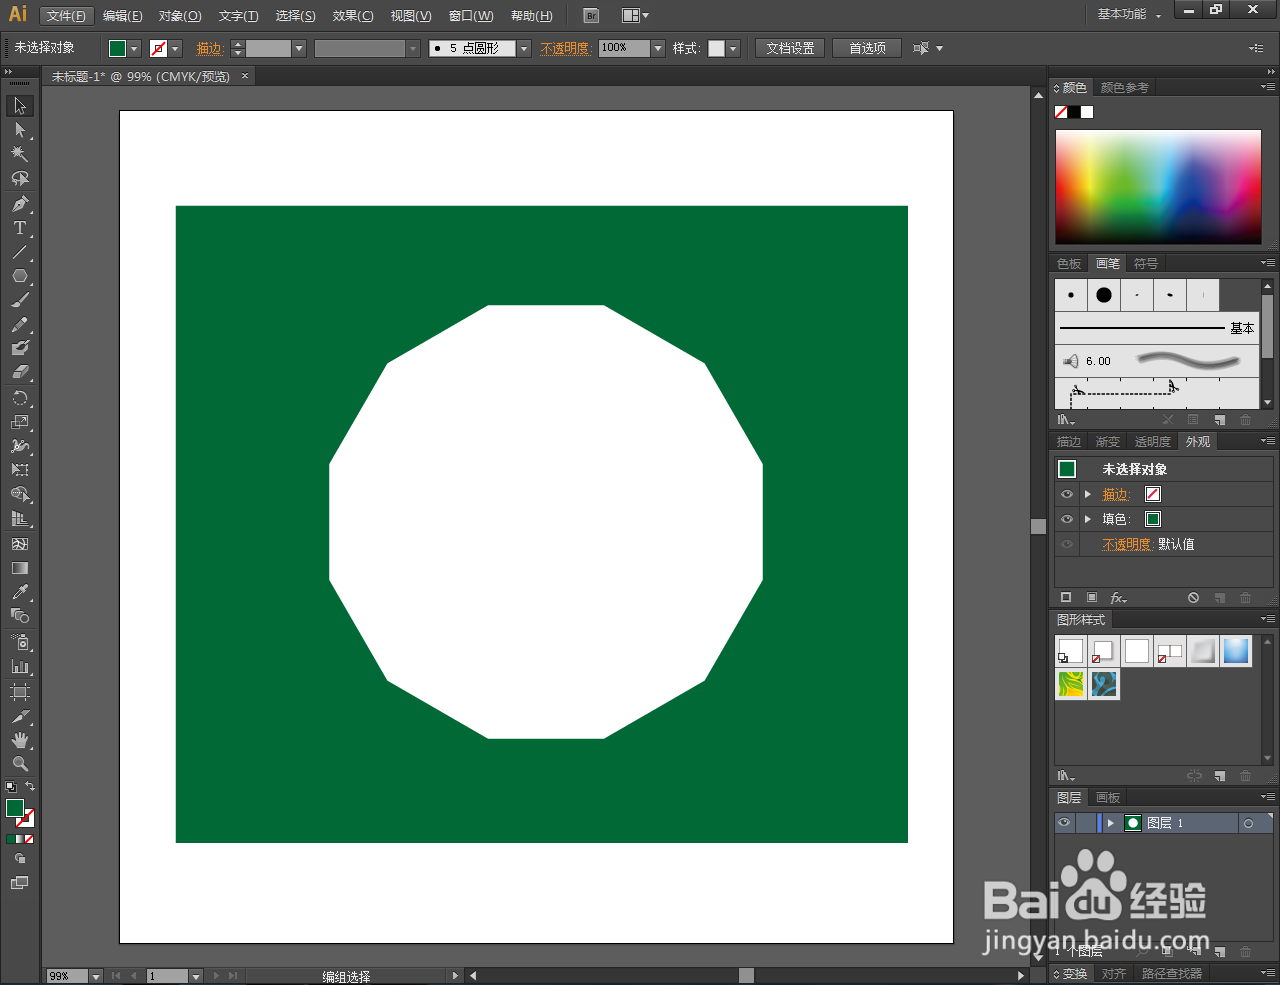
Task: Switch to the 渐变 tab
Action: (x=1107, y=441)
